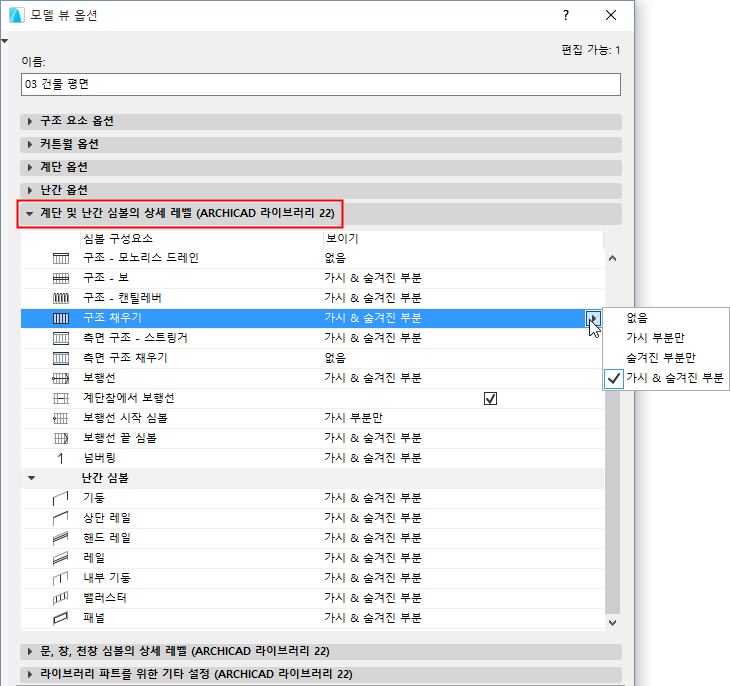Select the 패널 row label
The width and height of the screenshot is (730, 686).
coord(94,618)
